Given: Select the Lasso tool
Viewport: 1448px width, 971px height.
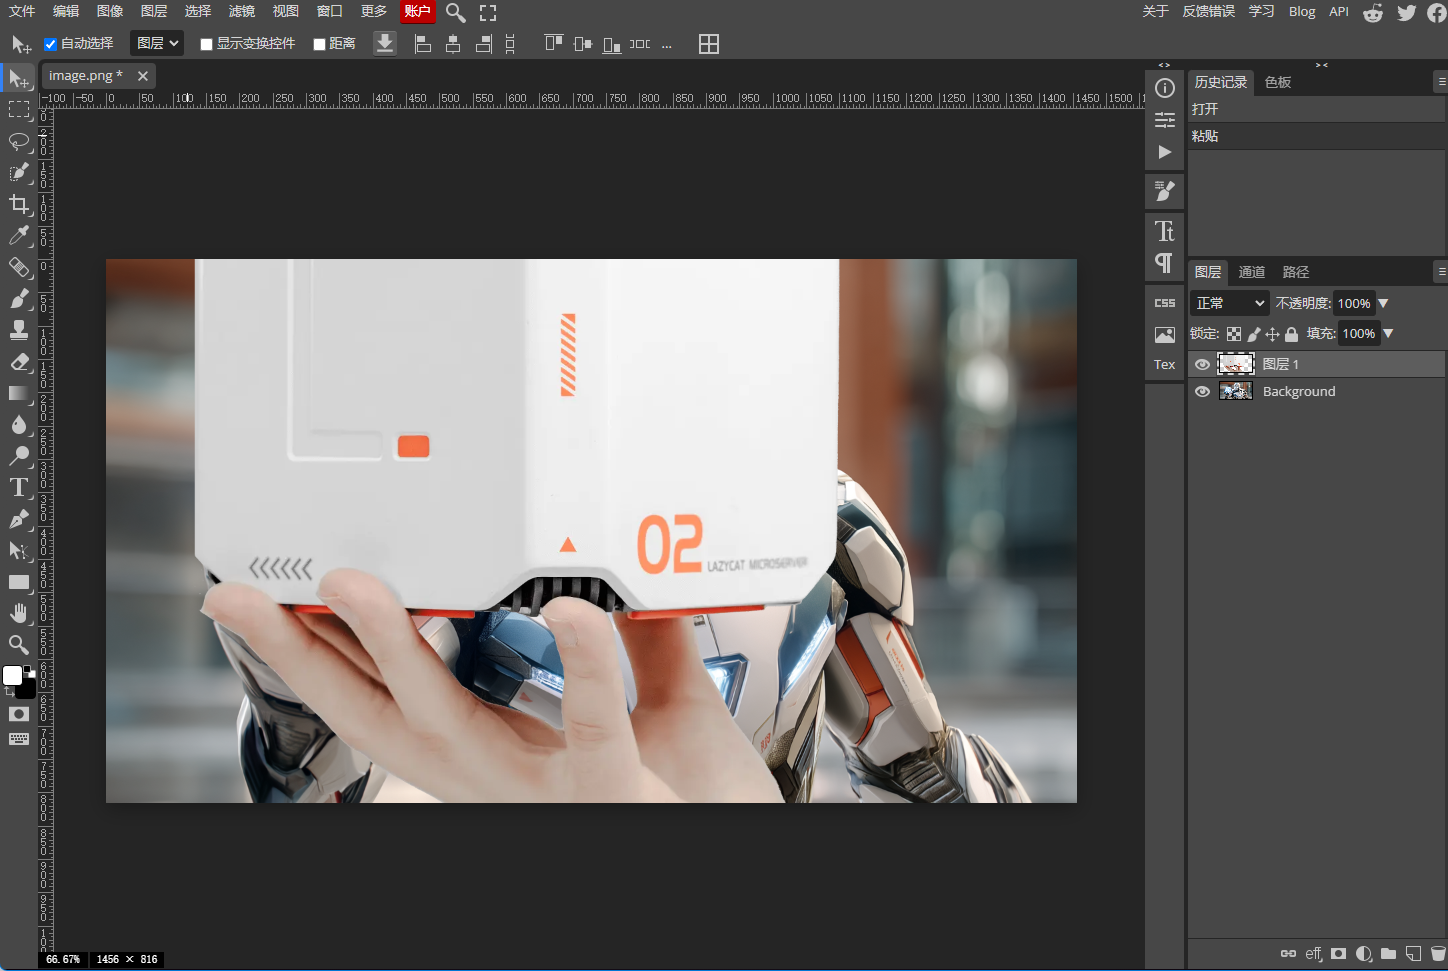Looking at the screenshot, I should tap(19, 141).
